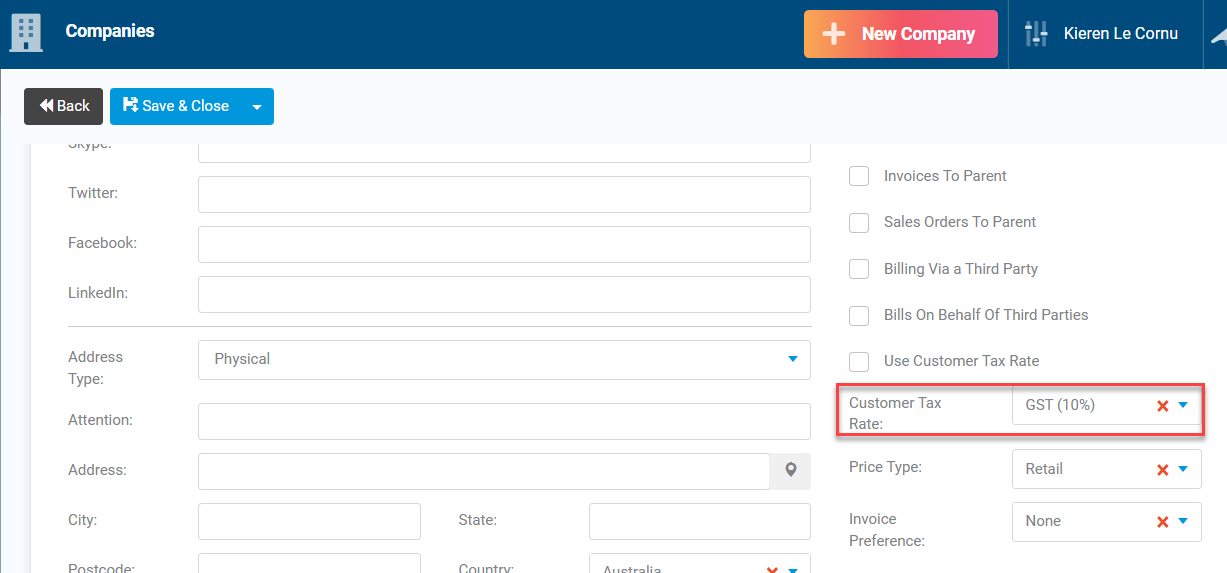Click the New Company button

901,34
